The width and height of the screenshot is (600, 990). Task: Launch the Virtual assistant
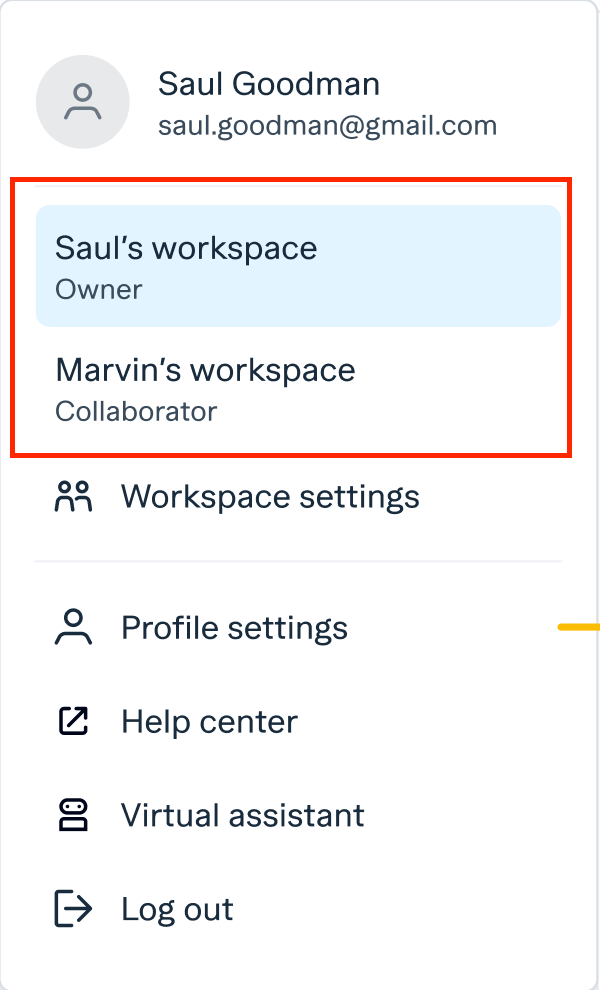pyautogui.click(x=298, y=815)
